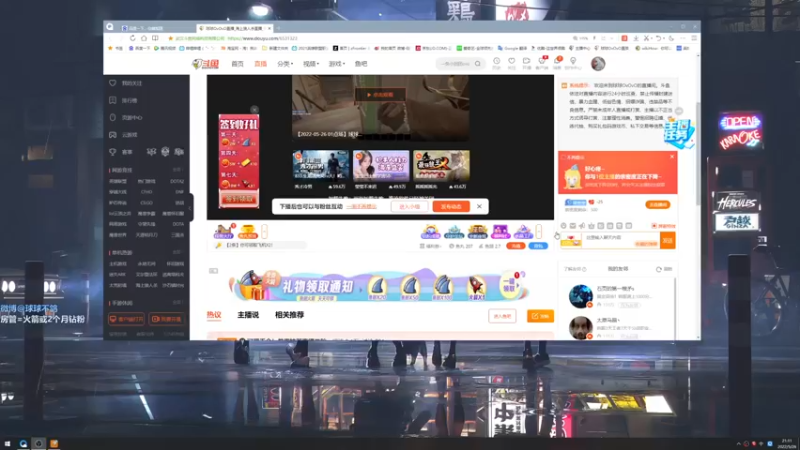
Task: Toggle the effects-block checkbox above the chat box
Action: (x=654, y=226)
